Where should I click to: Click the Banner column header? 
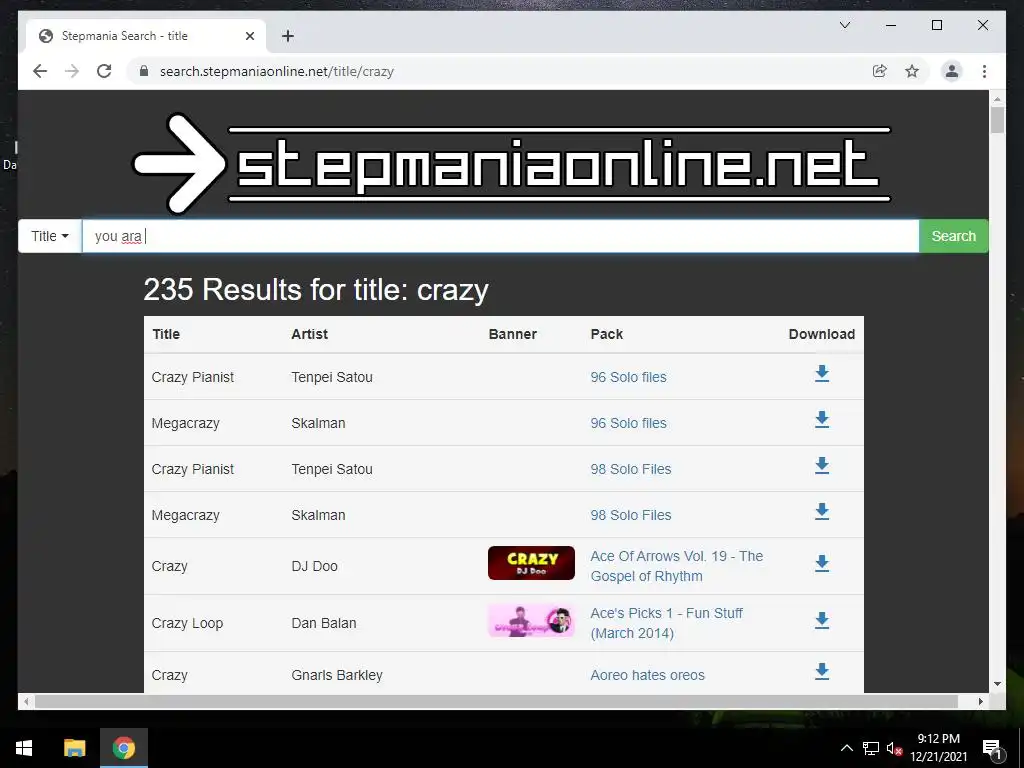pyautogui.click(x=513, y=334)
